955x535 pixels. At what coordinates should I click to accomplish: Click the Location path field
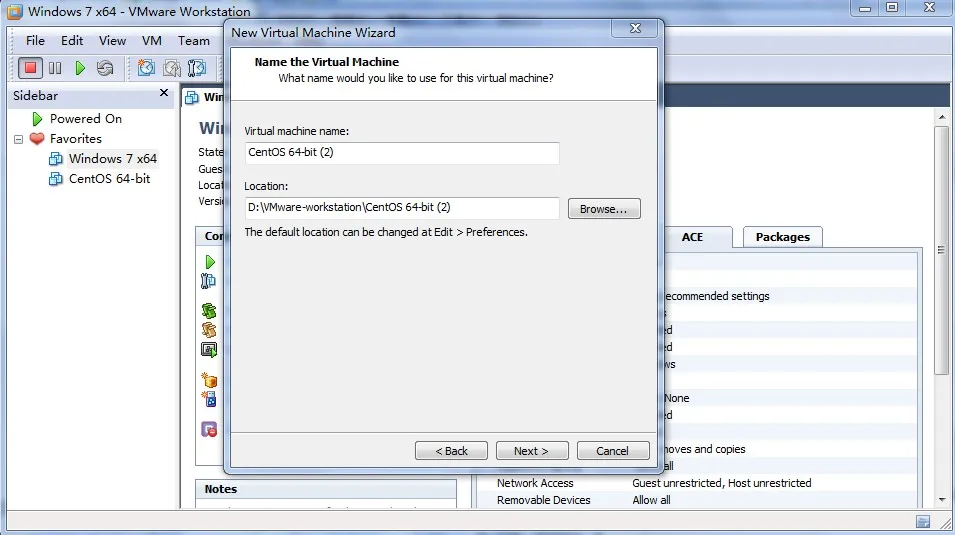point(402,207)
